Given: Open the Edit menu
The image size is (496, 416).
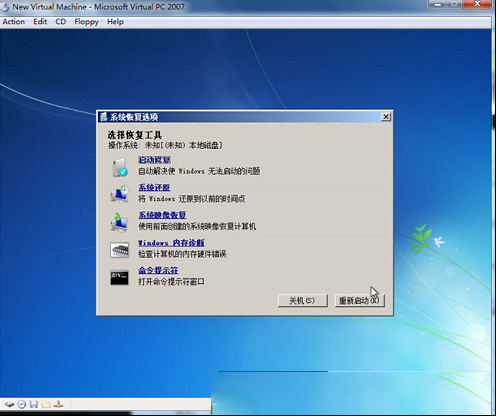Looking at the screenshot, I should click(40, 22).
